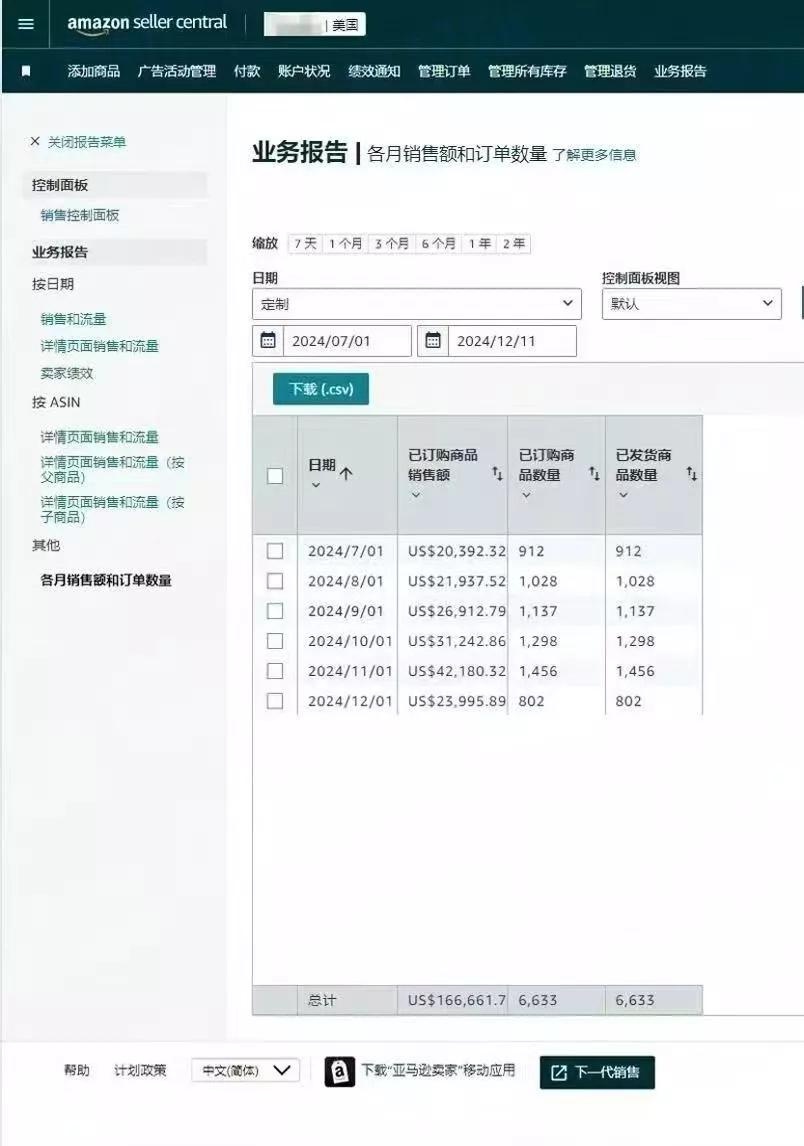
Task: Expand chevron under 已发货商品数量 header
Action: tap(623, 495)
